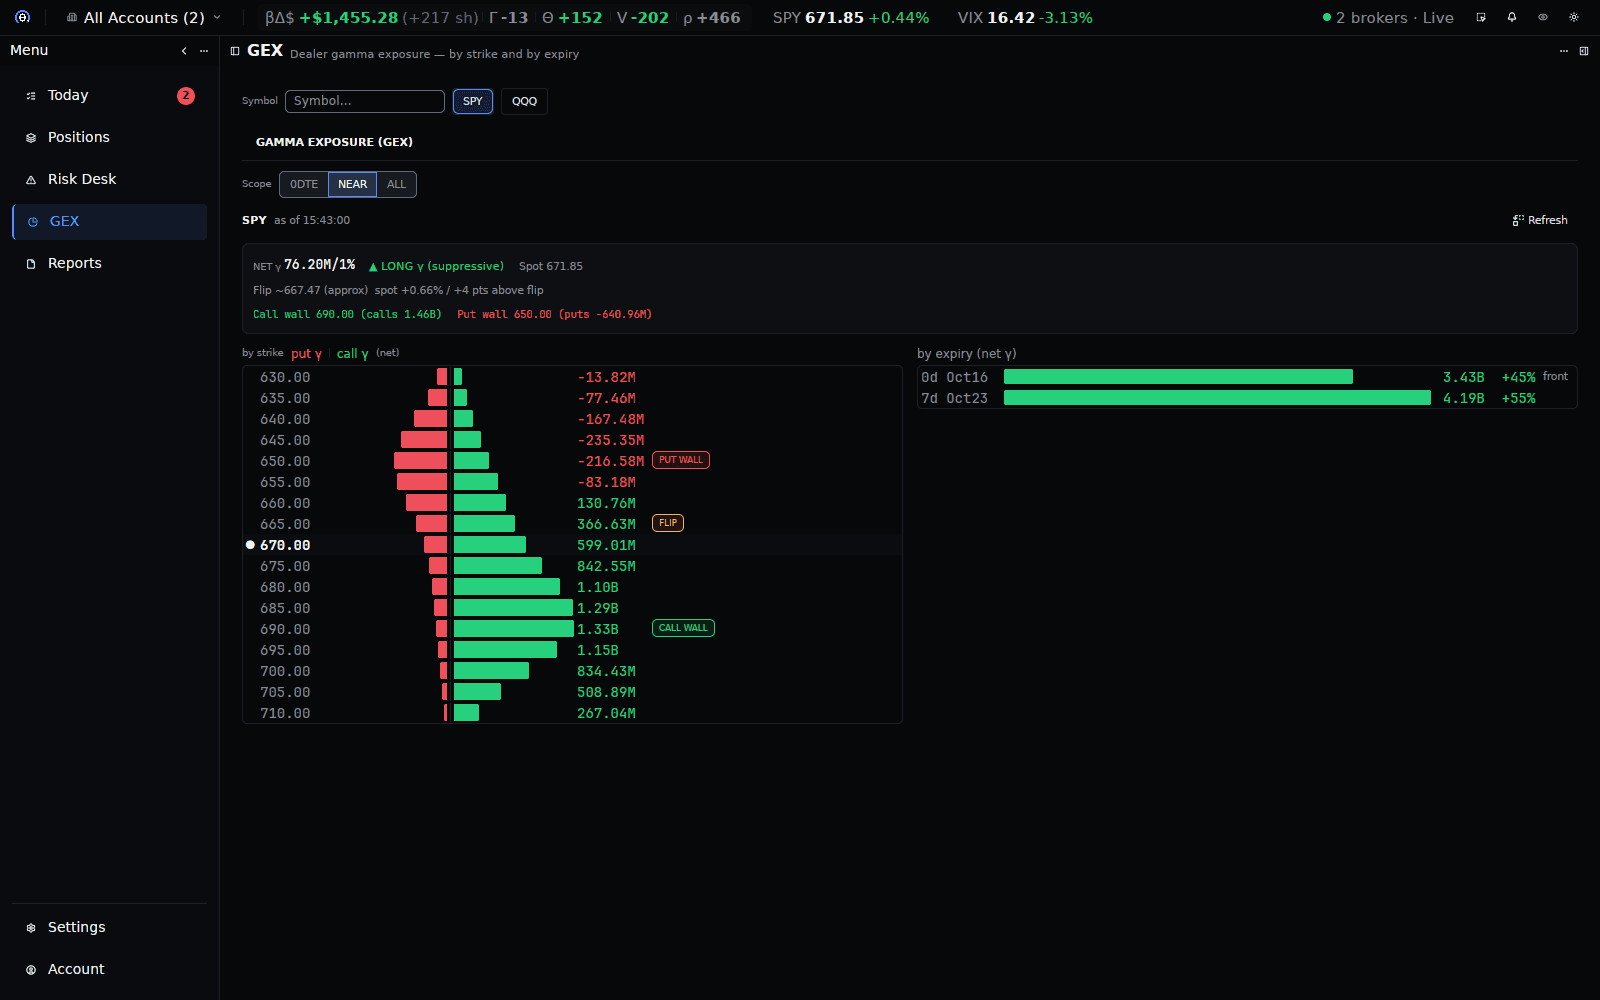
Task: Click the PUT WALL tag at 650.00
Action: [681, 460]
